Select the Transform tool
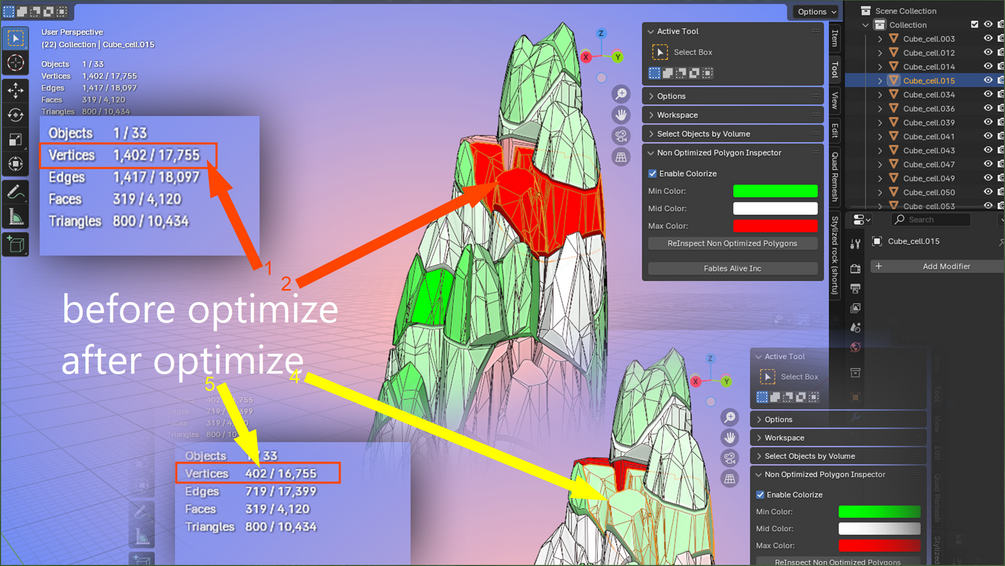The height and width of the screenshot is (566, 1005). pos(15,163)
